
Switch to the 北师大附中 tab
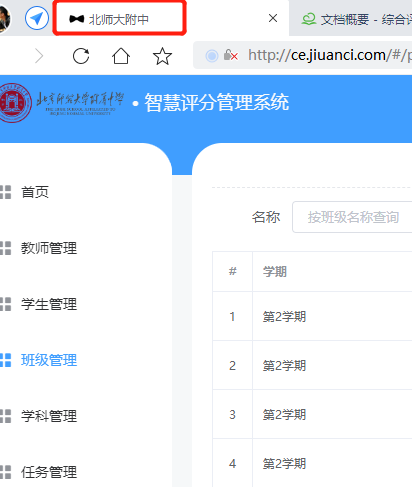coord(119,19)
